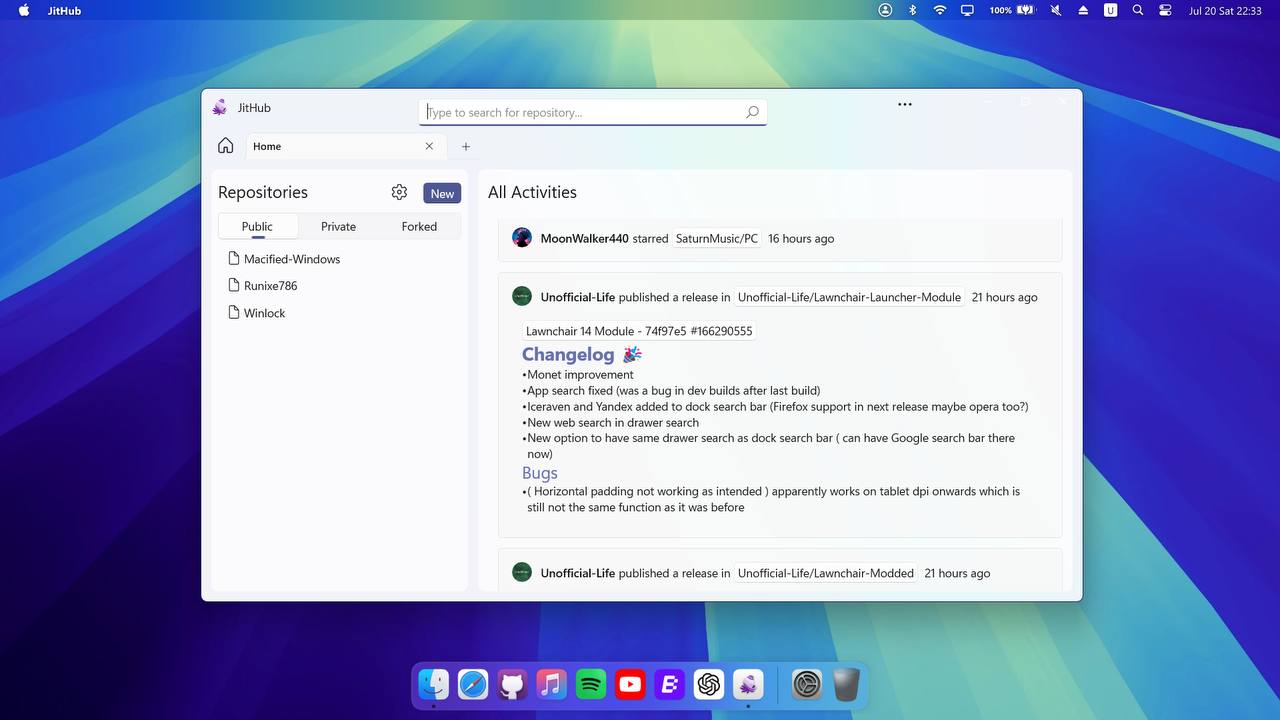This screenshot has height=720, width=1280.
Task: Open the three-dot more options menu
Action: pyautogui.click(x=905, y=104)
